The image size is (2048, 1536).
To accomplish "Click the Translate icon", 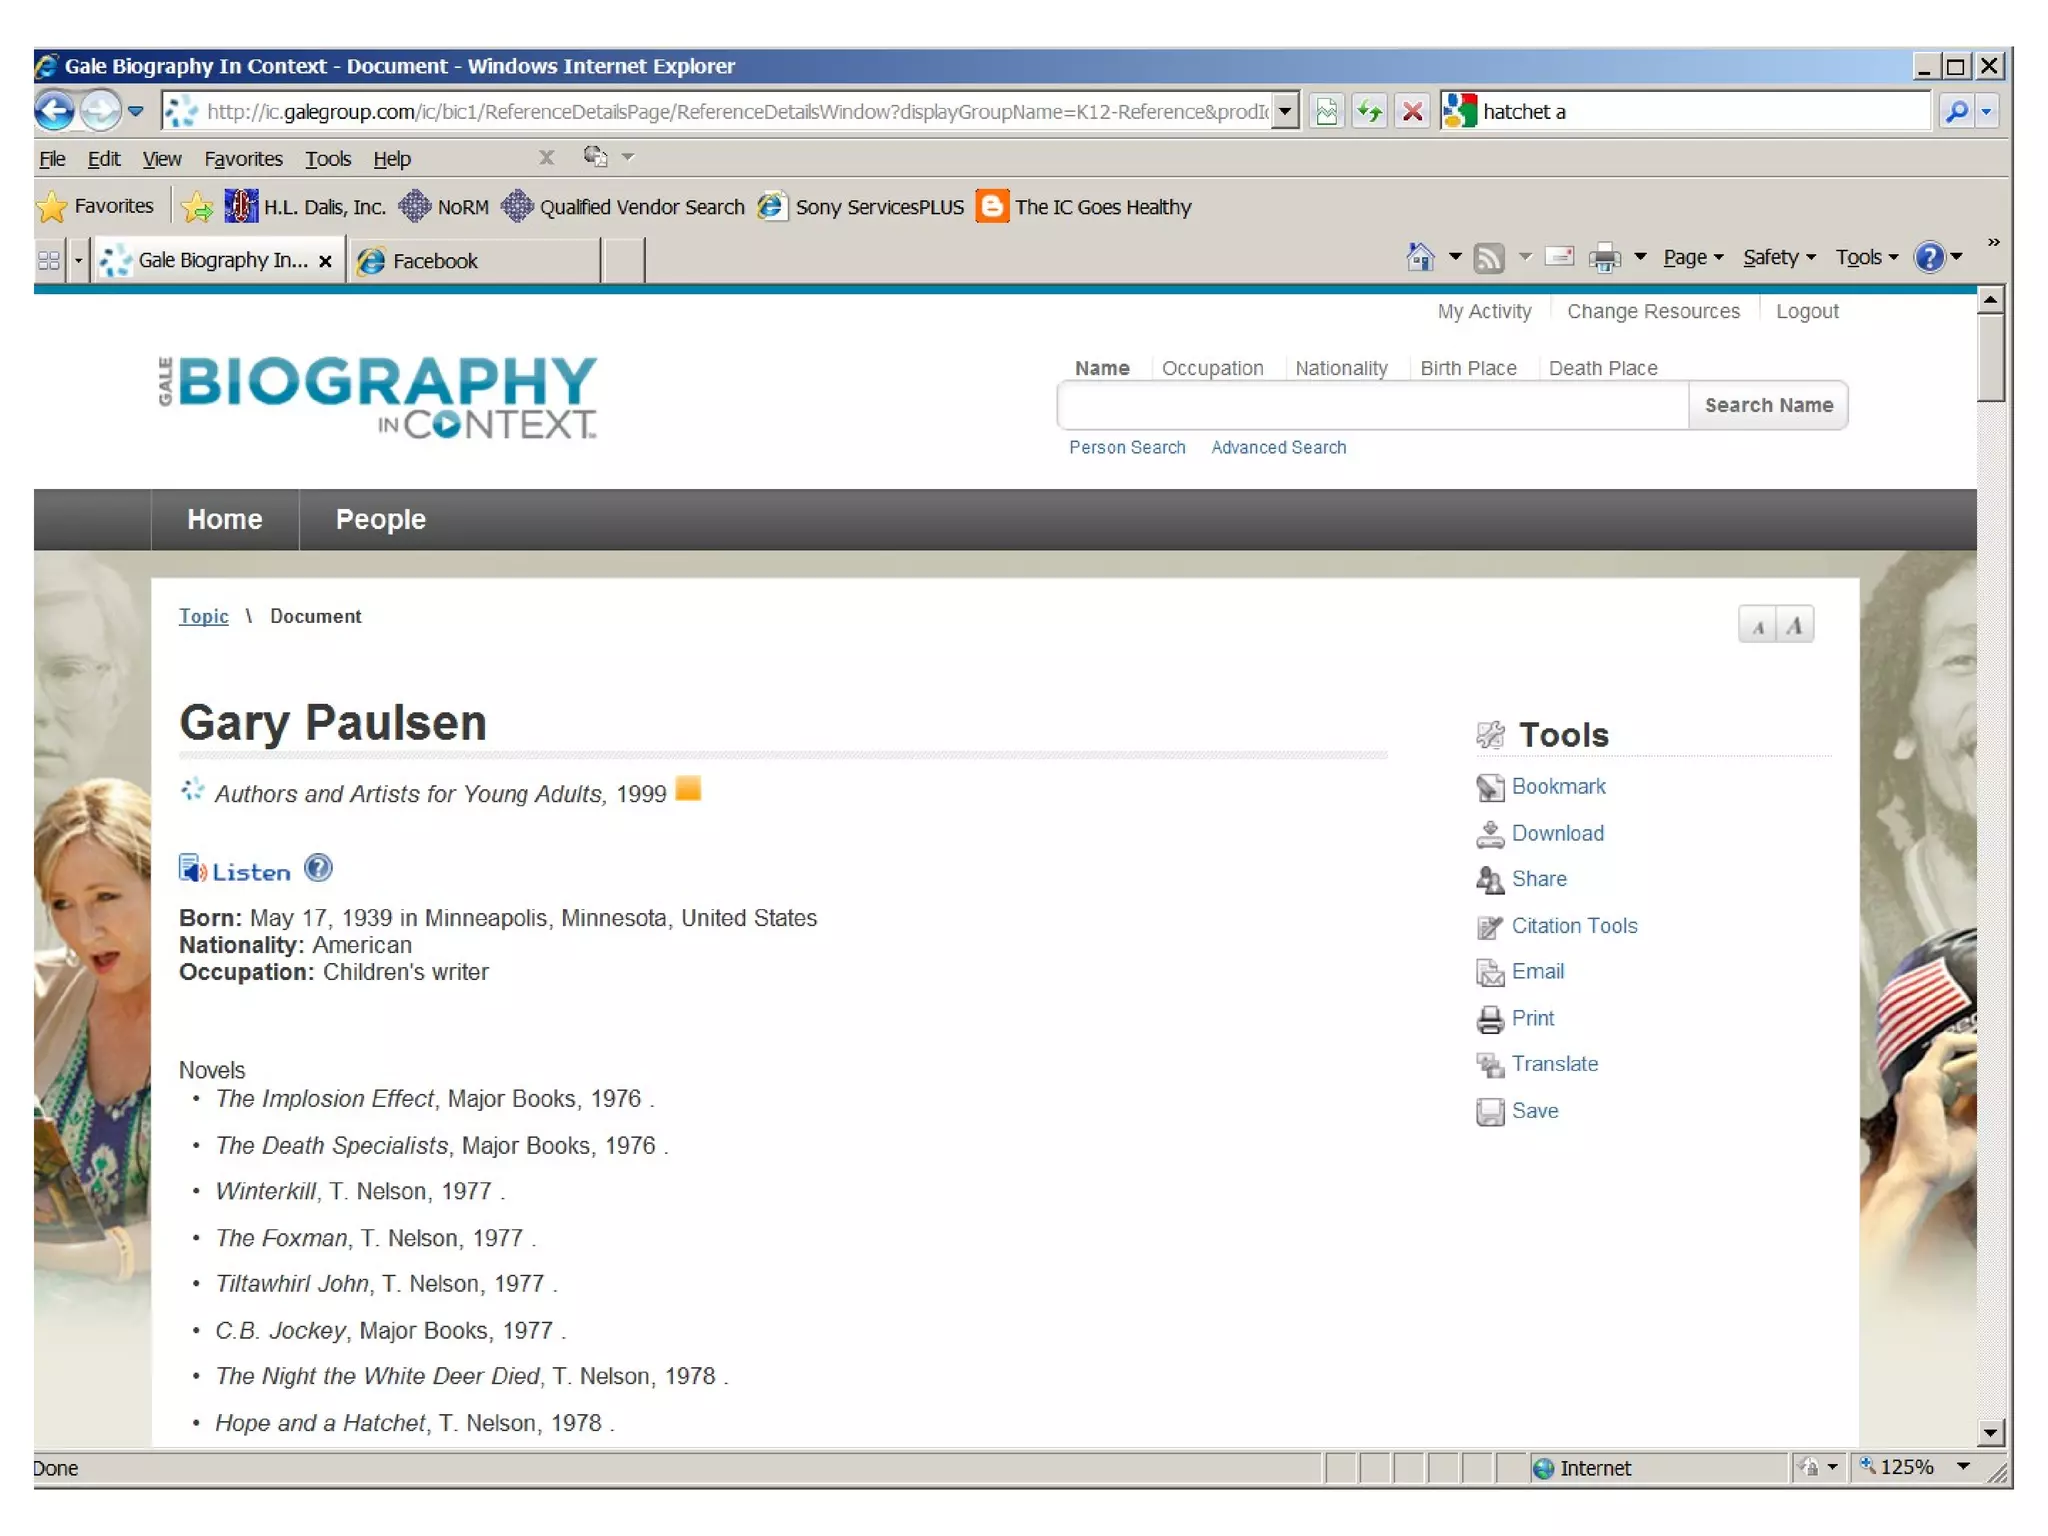I will 1489,1065.
